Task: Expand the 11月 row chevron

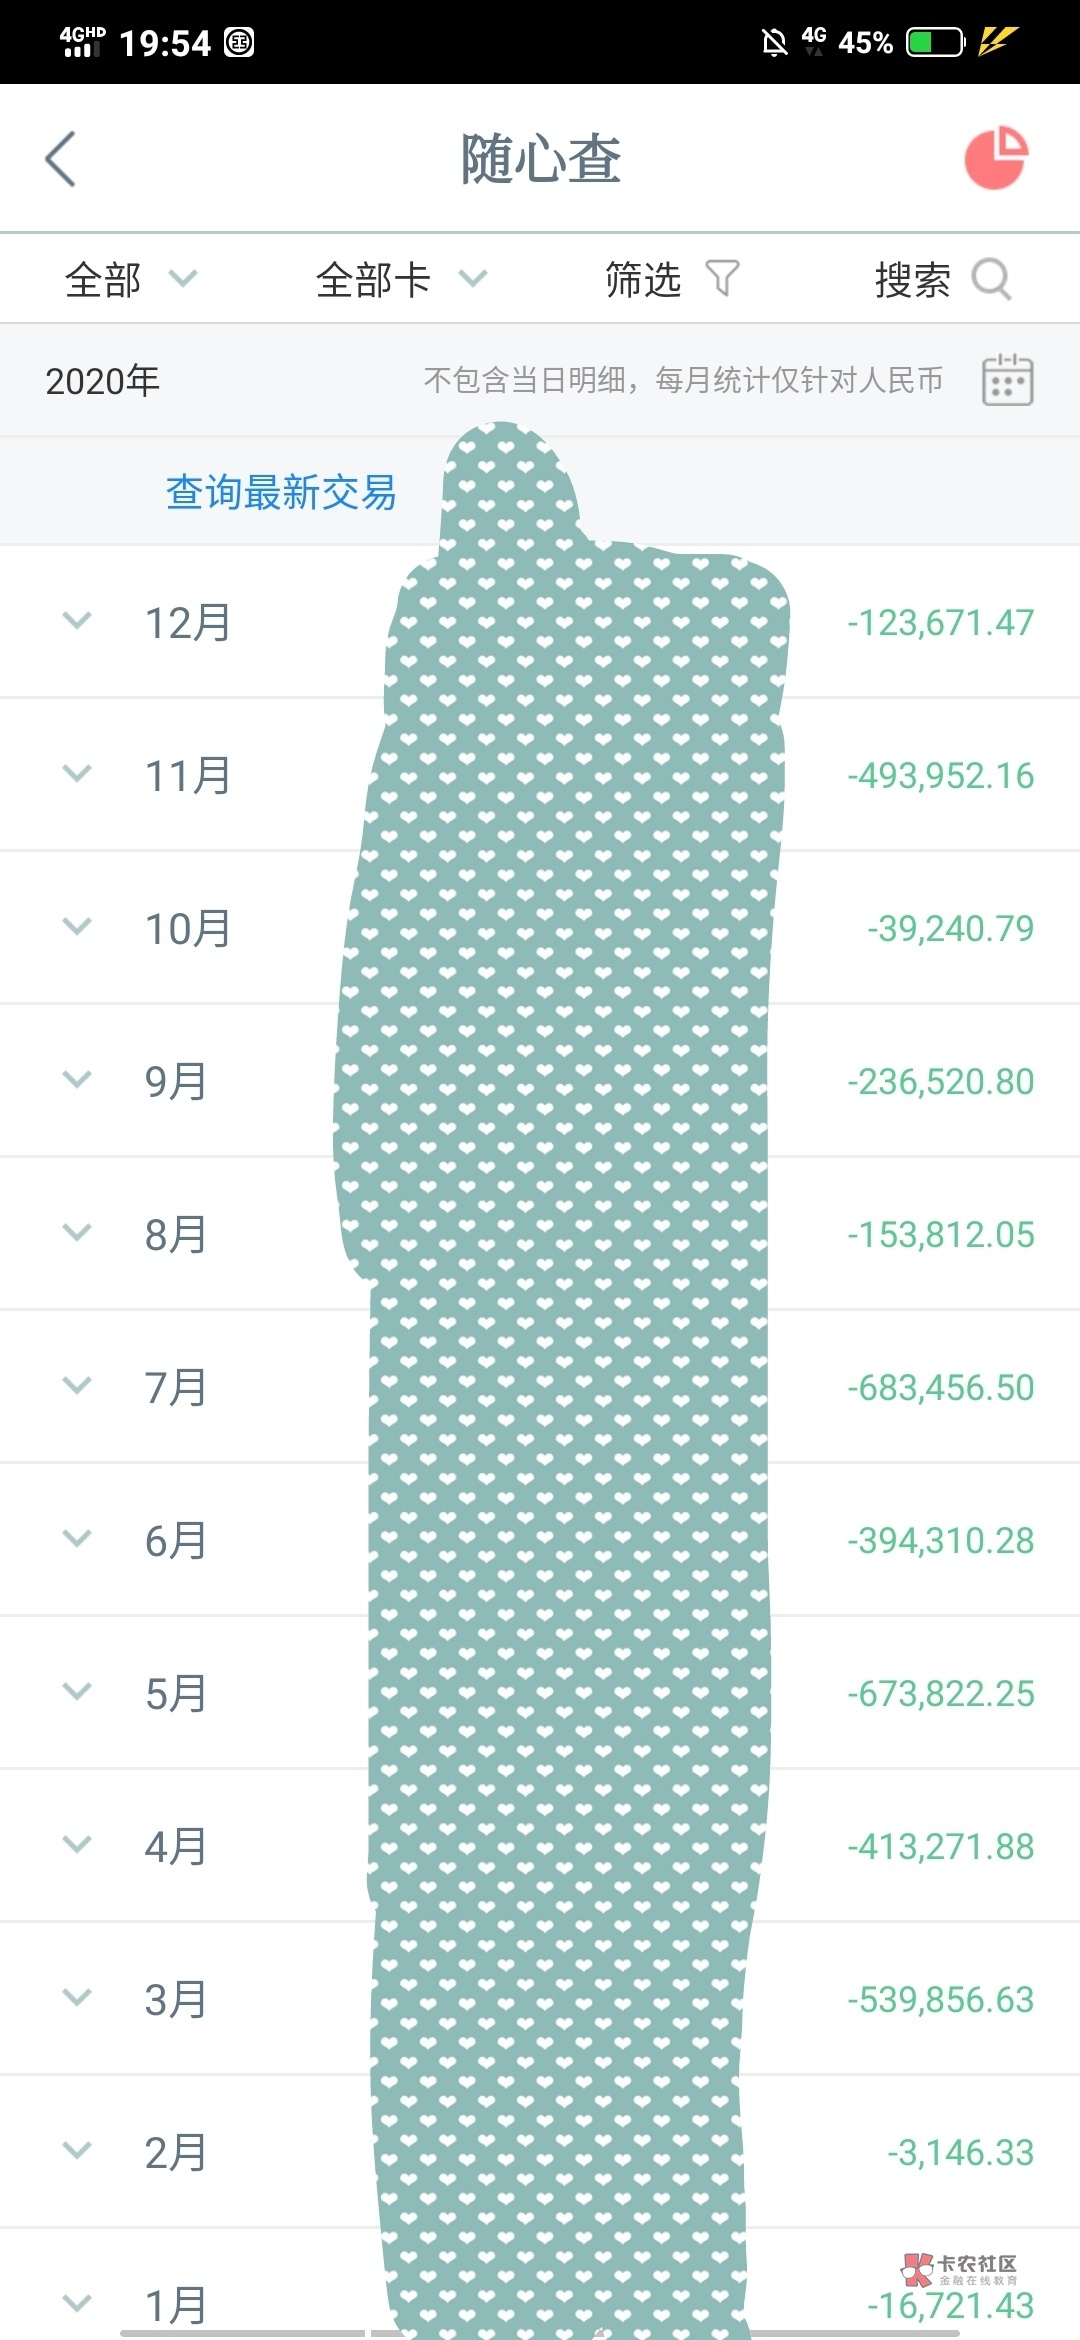Action: tap(77, 774)
